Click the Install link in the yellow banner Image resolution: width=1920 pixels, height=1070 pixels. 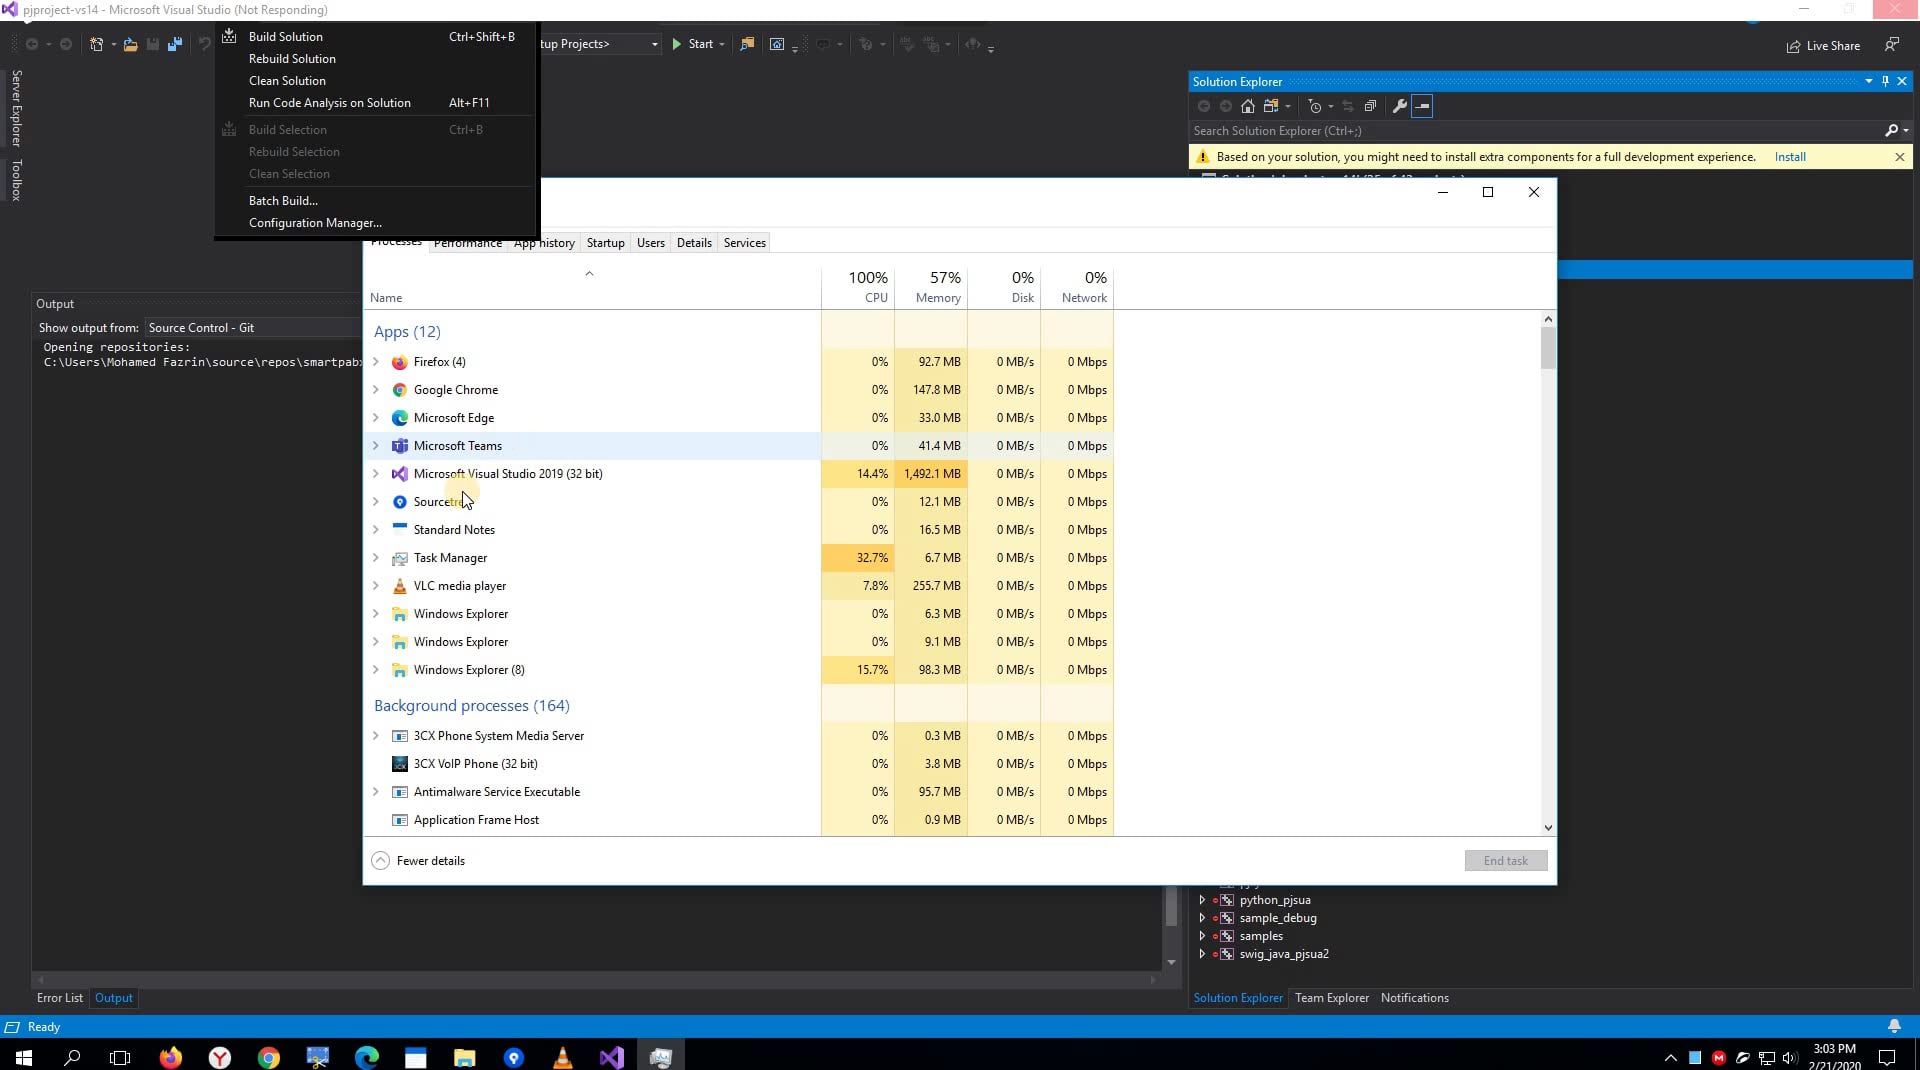coord(1789,157)
